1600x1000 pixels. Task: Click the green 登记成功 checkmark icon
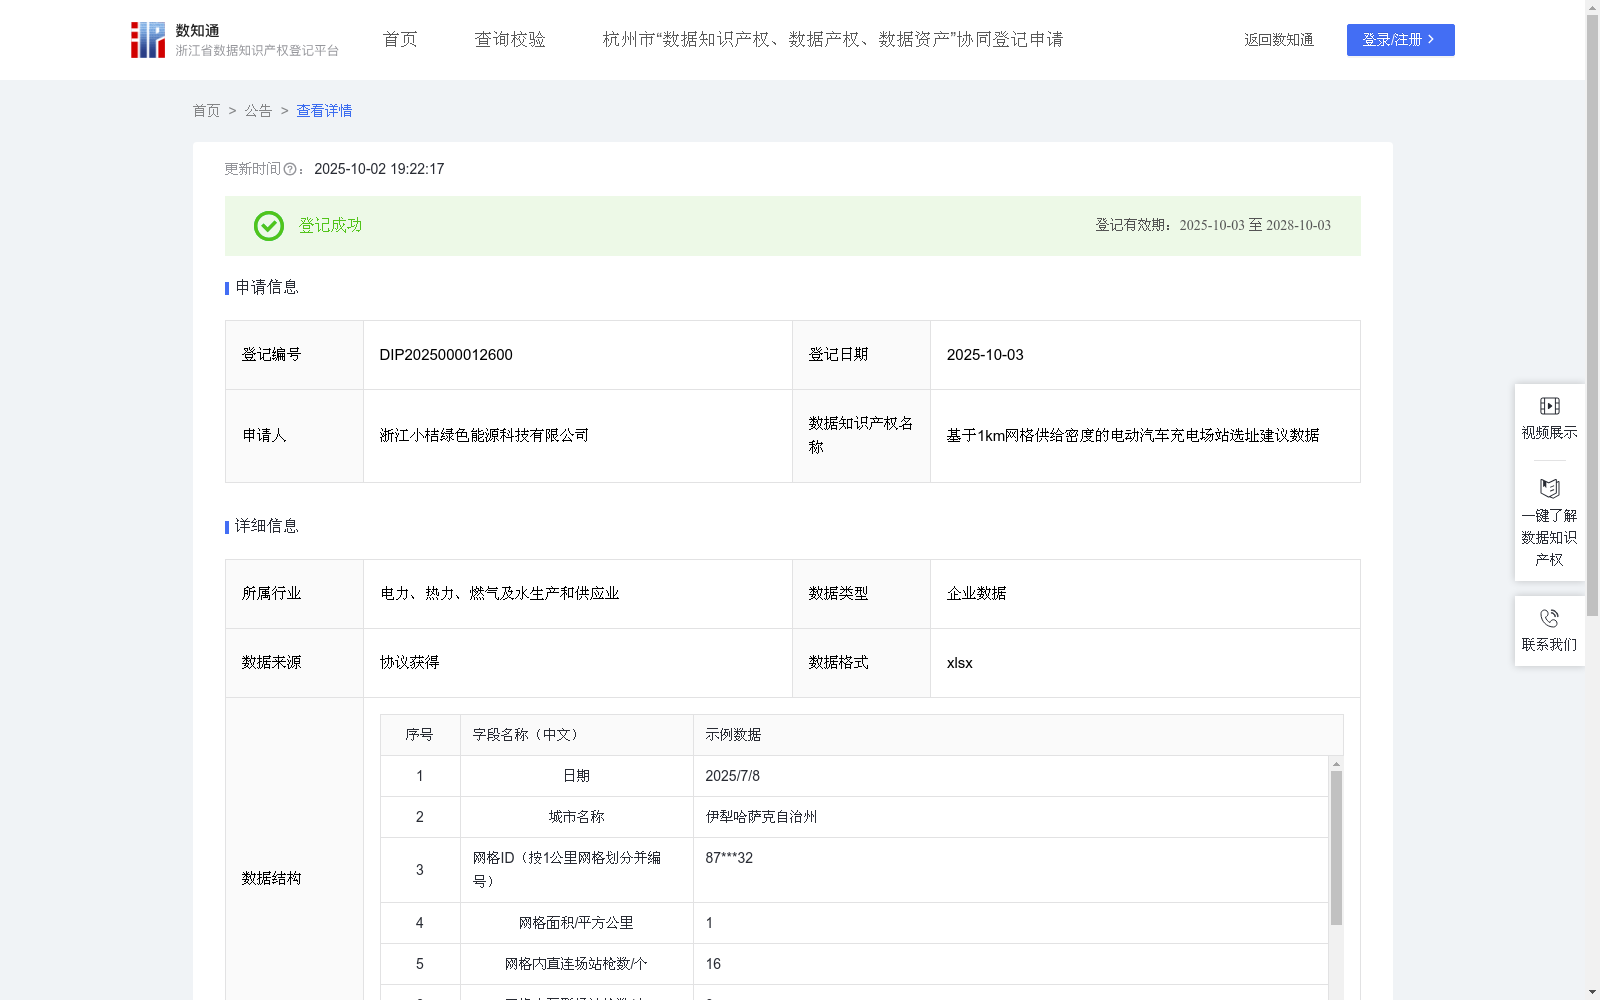269,226
